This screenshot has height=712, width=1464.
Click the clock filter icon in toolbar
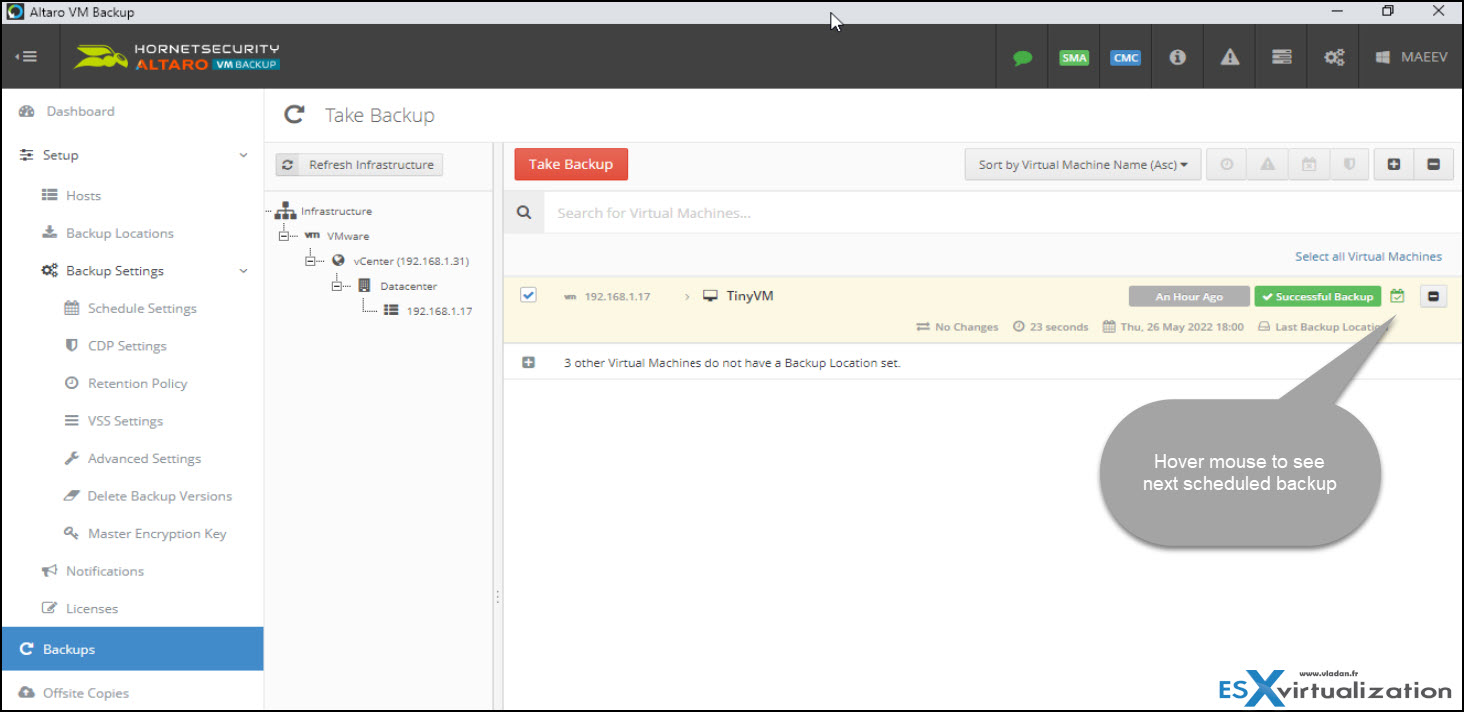coord(1227,165)
